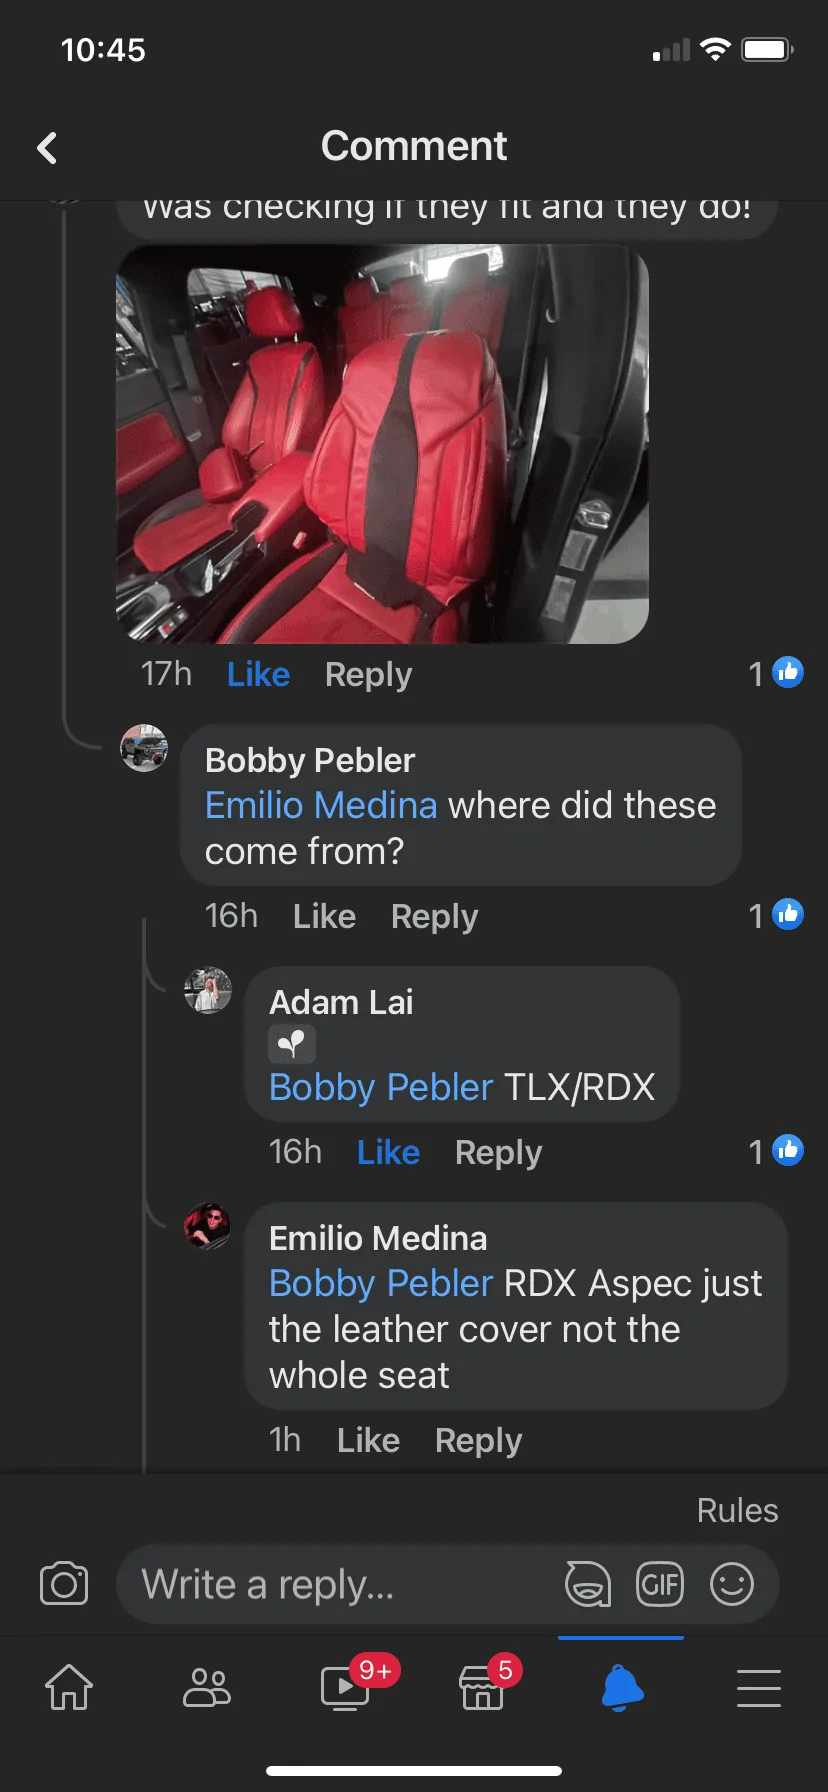Open Friends tab in bottom bar
Image resolution: width=828 pixels, height=1792 pixels.
click(207, 1688)
